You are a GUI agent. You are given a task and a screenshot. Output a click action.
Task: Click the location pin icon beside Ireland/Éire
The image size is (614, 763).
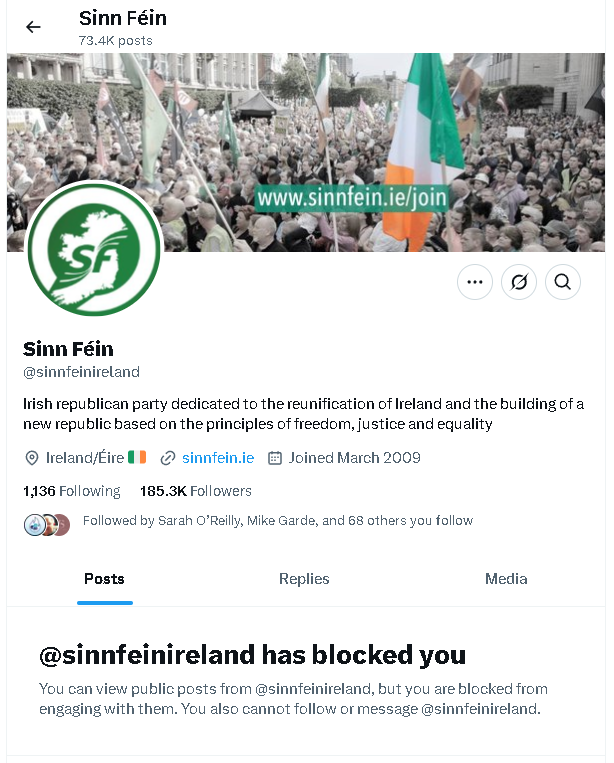click(x=32, y=458)
